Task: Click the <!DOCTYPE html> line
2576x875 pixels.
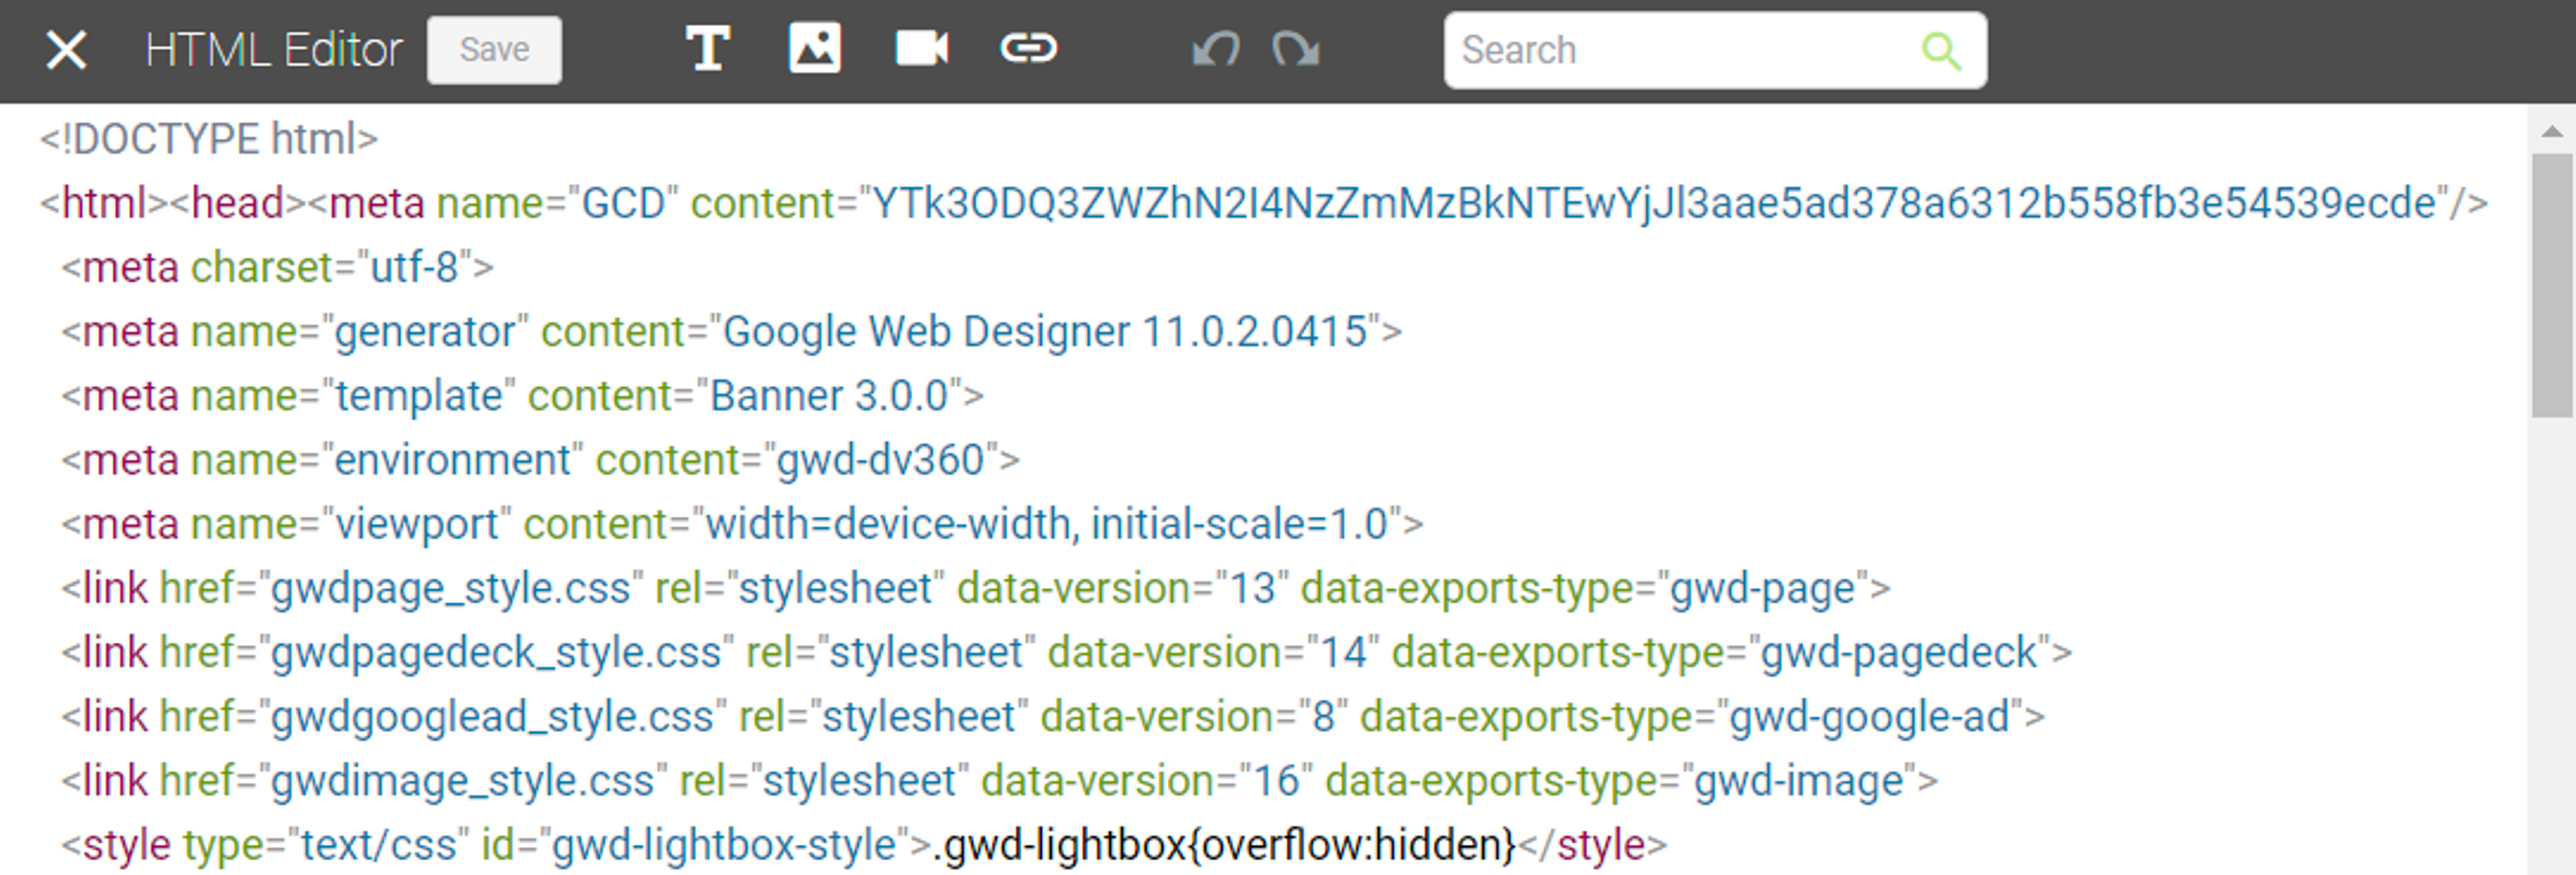Action: 209,139
